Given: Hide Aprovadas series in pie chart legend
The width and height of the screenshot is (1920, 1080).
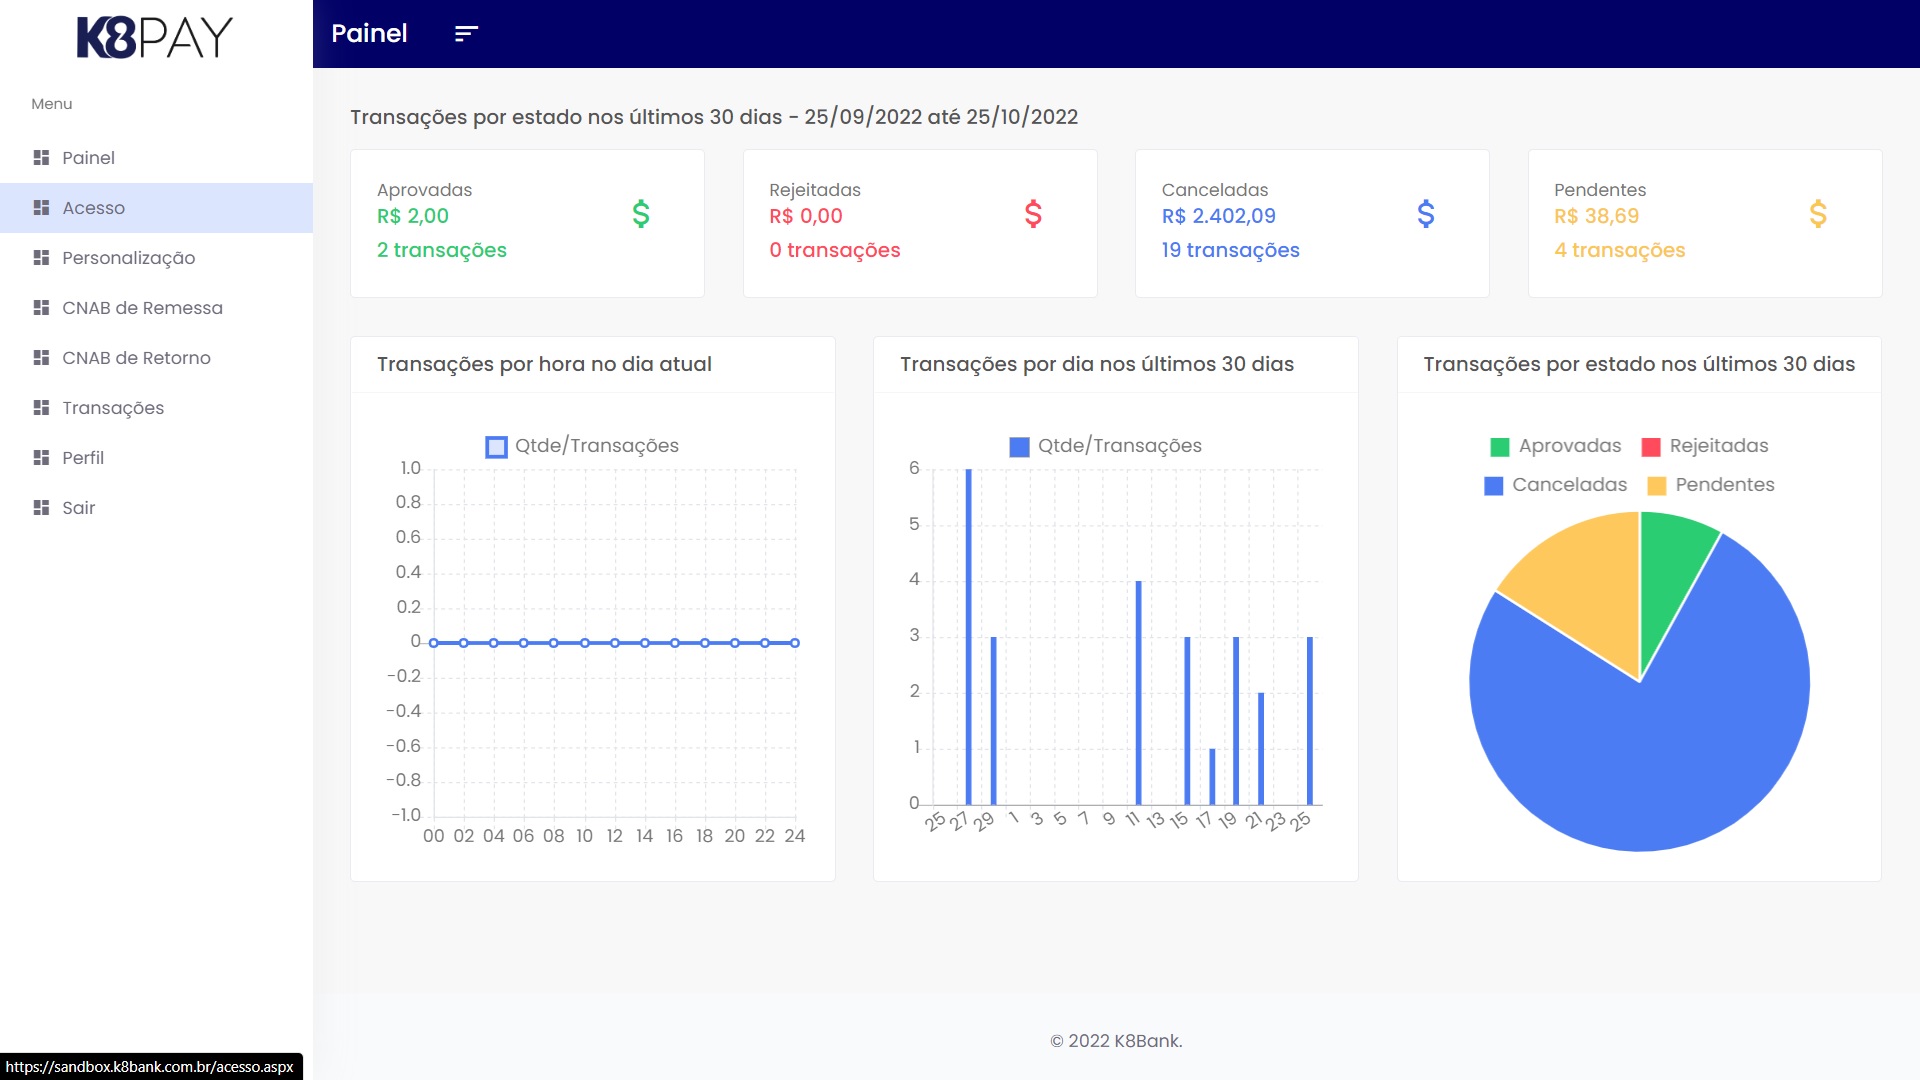Looking at the screenshot, I should (1555, 446).
